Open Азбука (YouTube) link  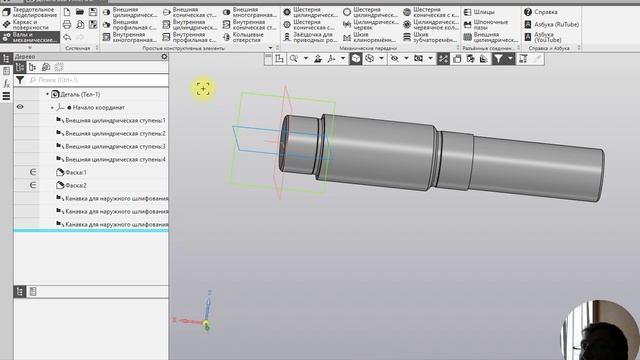click(x=543, y=37)
